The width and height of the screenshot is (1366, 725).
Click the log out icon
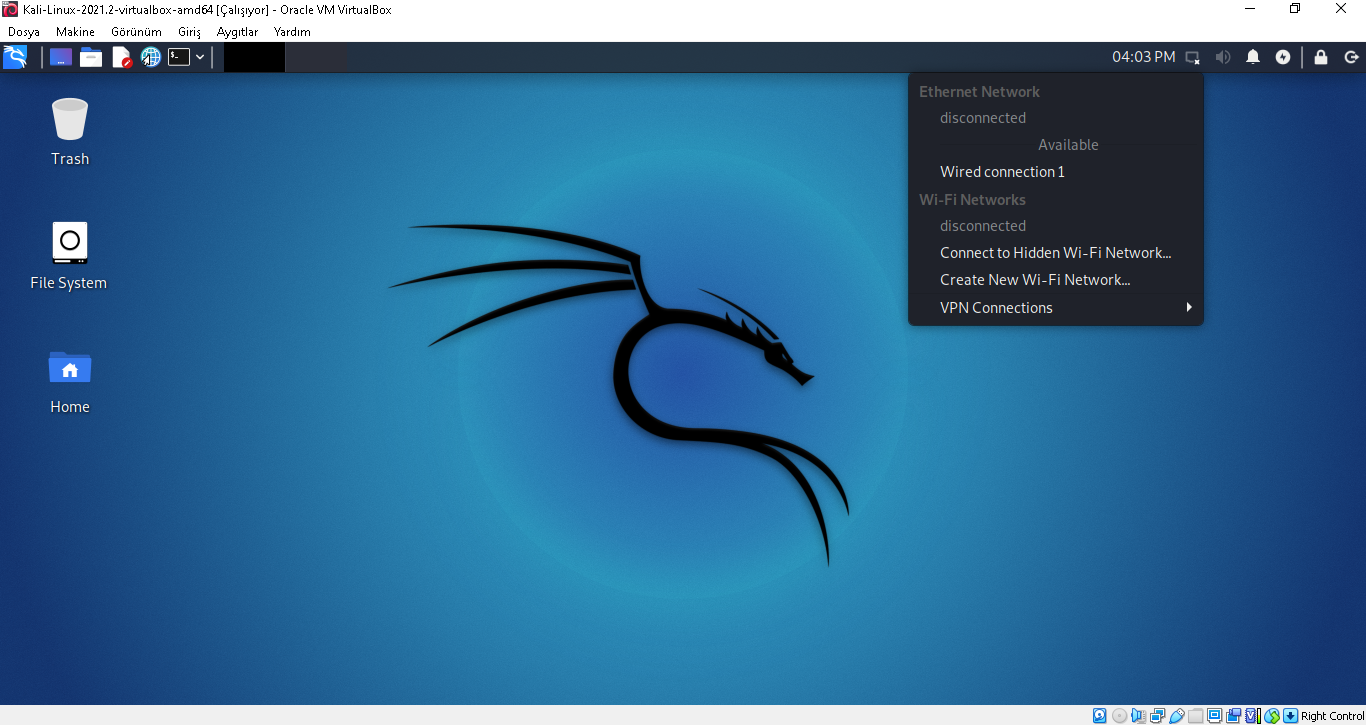point(1351,57)
